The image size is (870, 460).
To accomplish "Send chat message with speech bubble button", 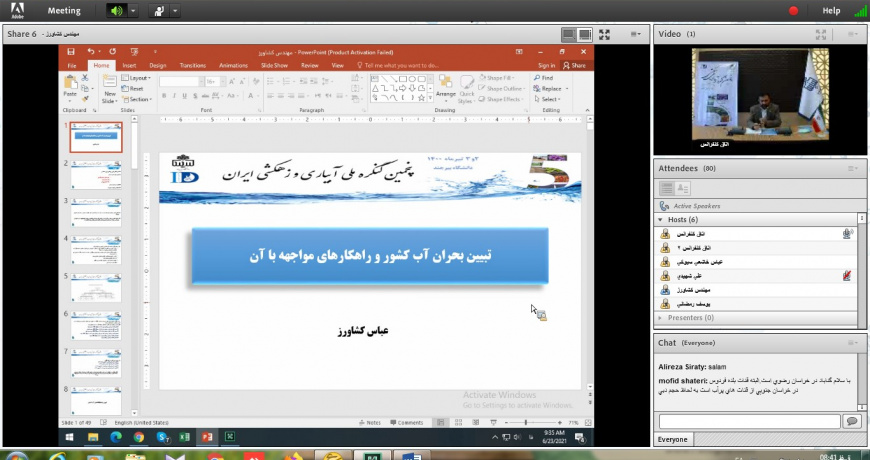I will (851, 422).
